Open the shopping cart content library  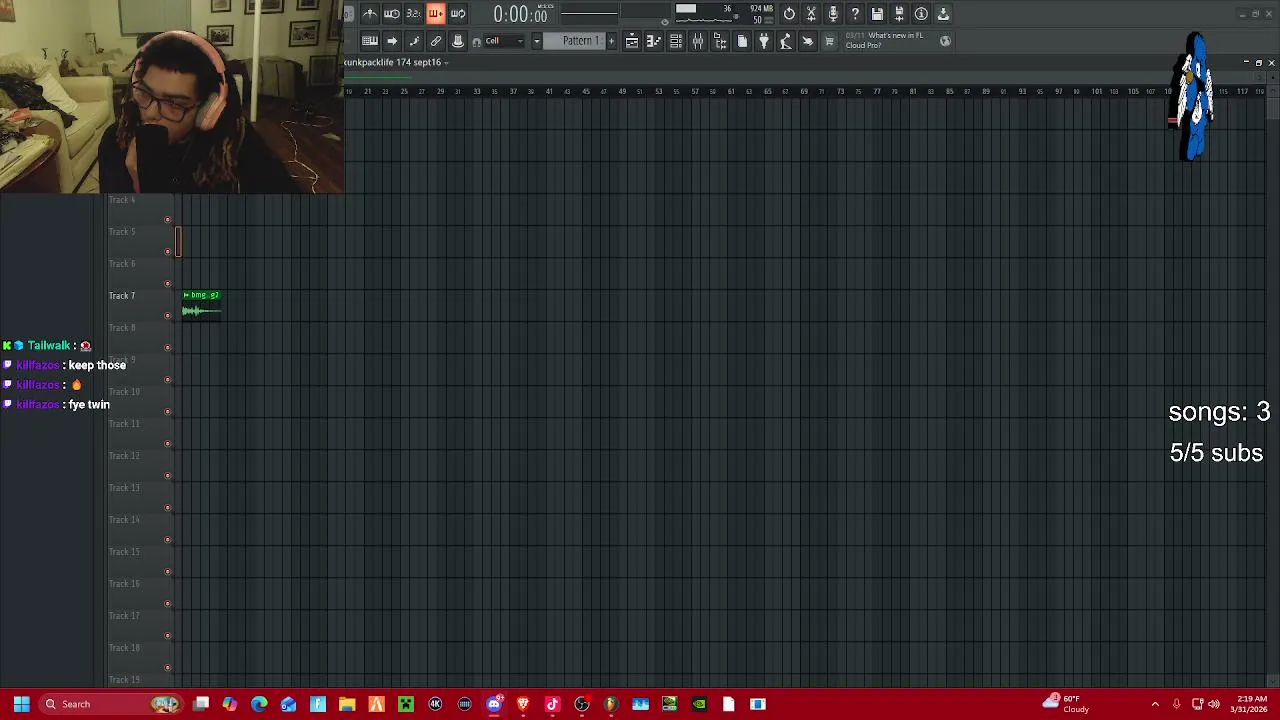coord(829,41)
